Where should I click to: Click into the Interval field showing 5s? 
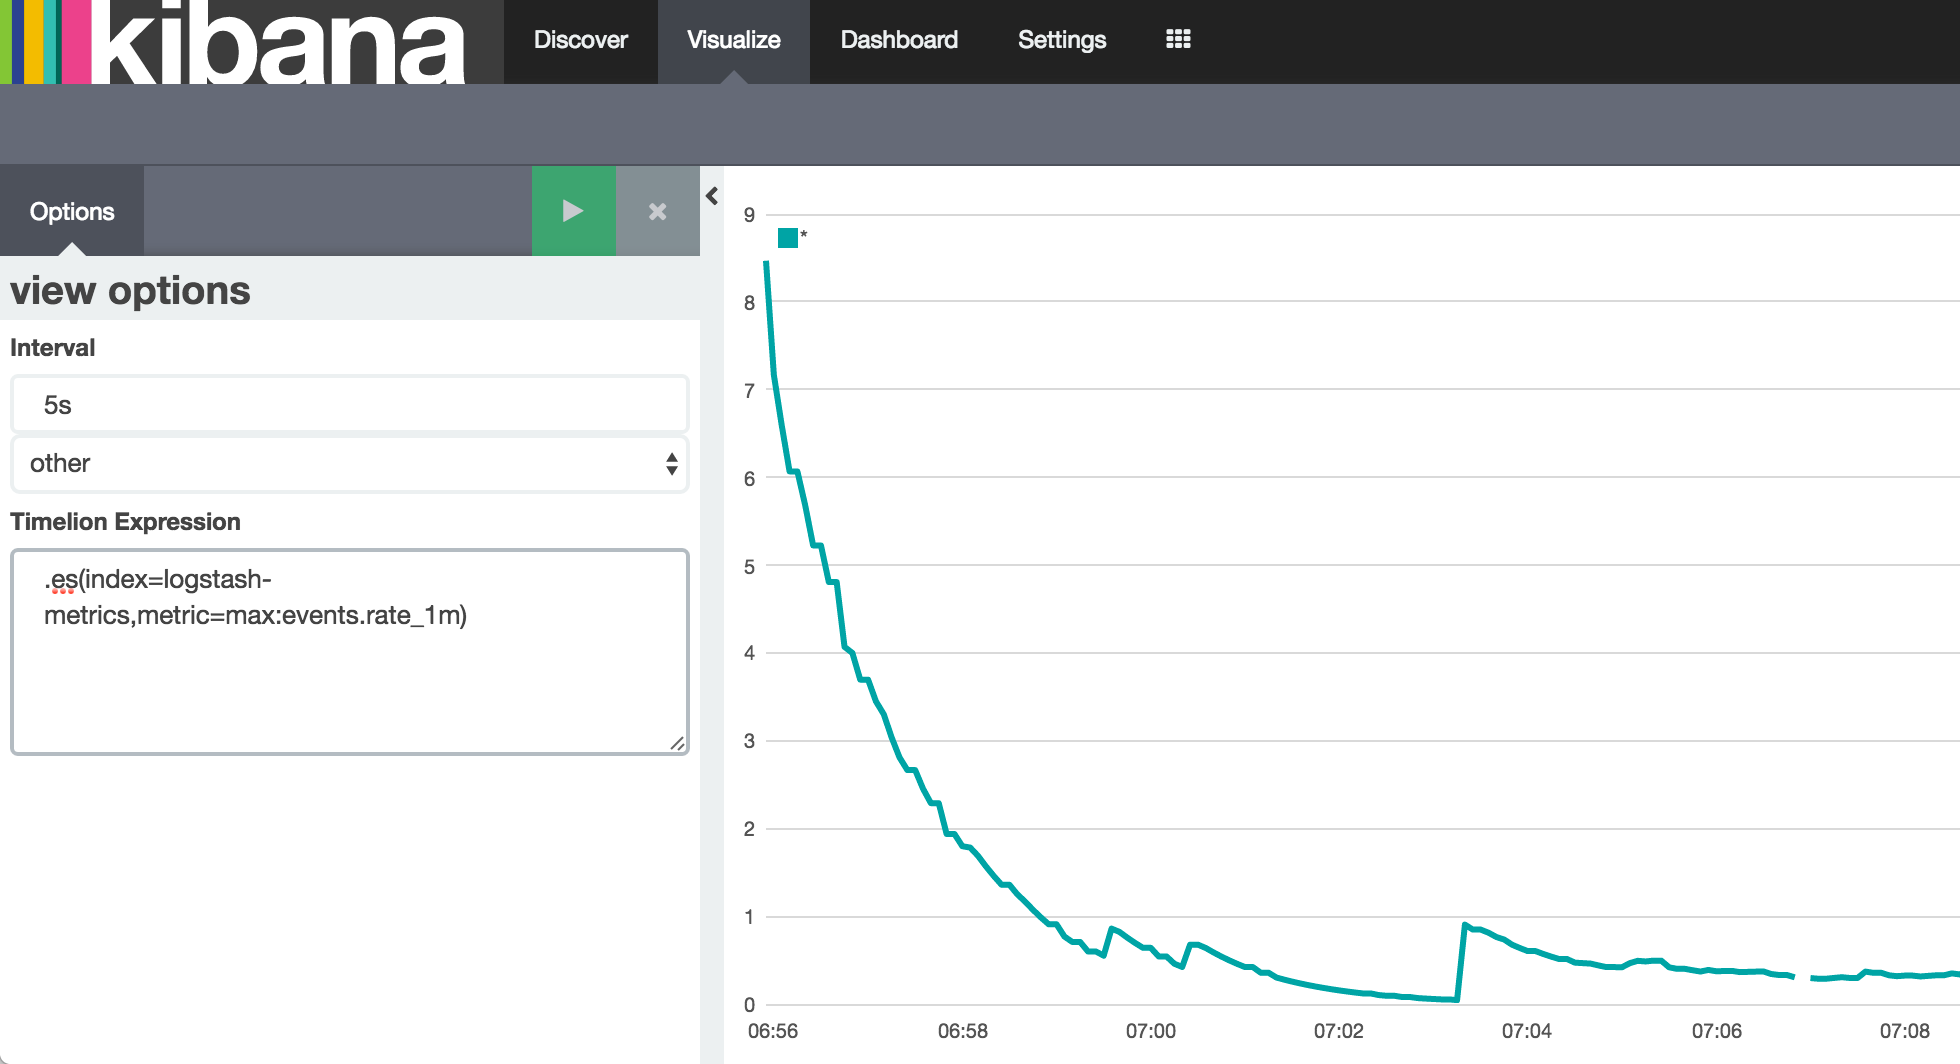coord(348,403)
